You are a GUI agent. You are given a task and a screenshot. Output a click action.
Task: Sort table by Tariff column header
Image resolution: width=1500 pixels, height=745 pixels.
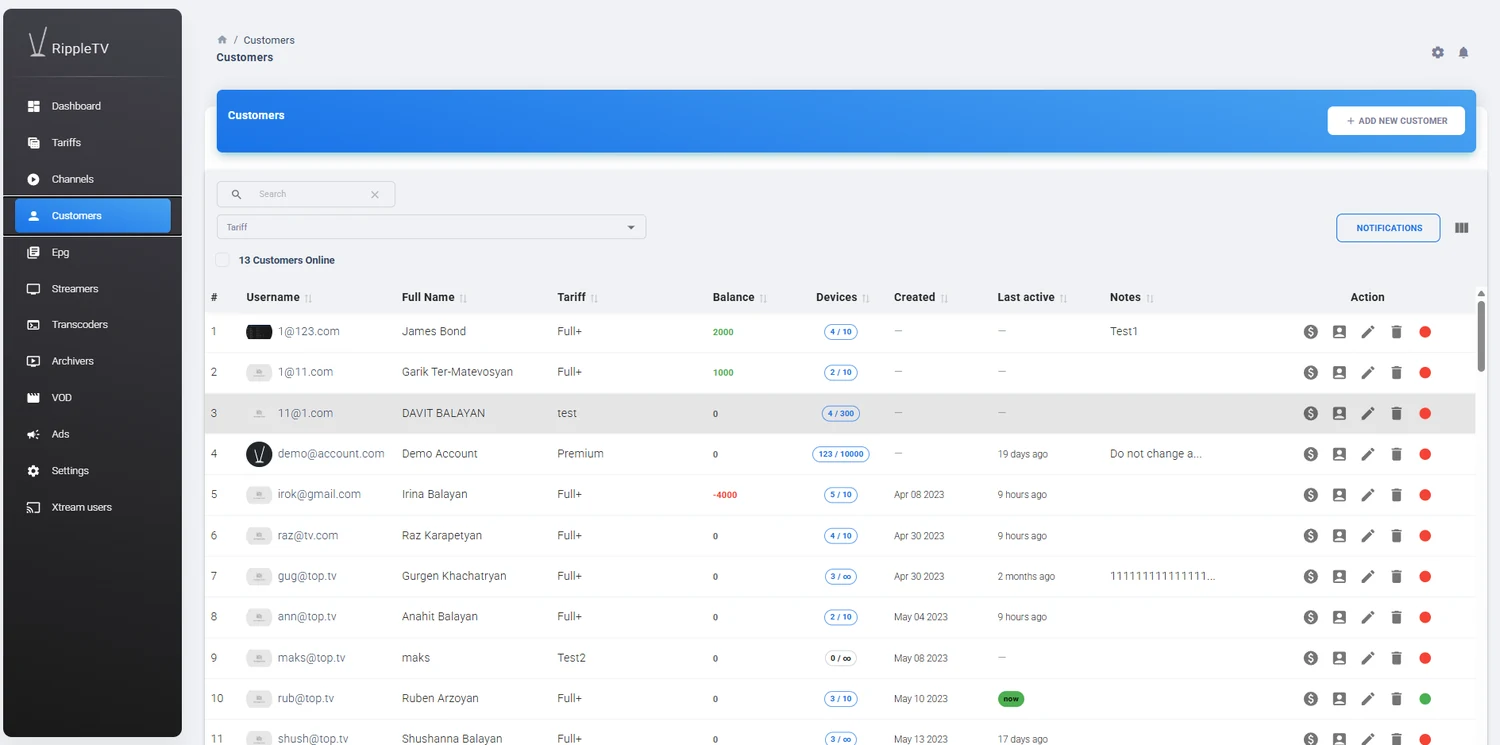577,297
